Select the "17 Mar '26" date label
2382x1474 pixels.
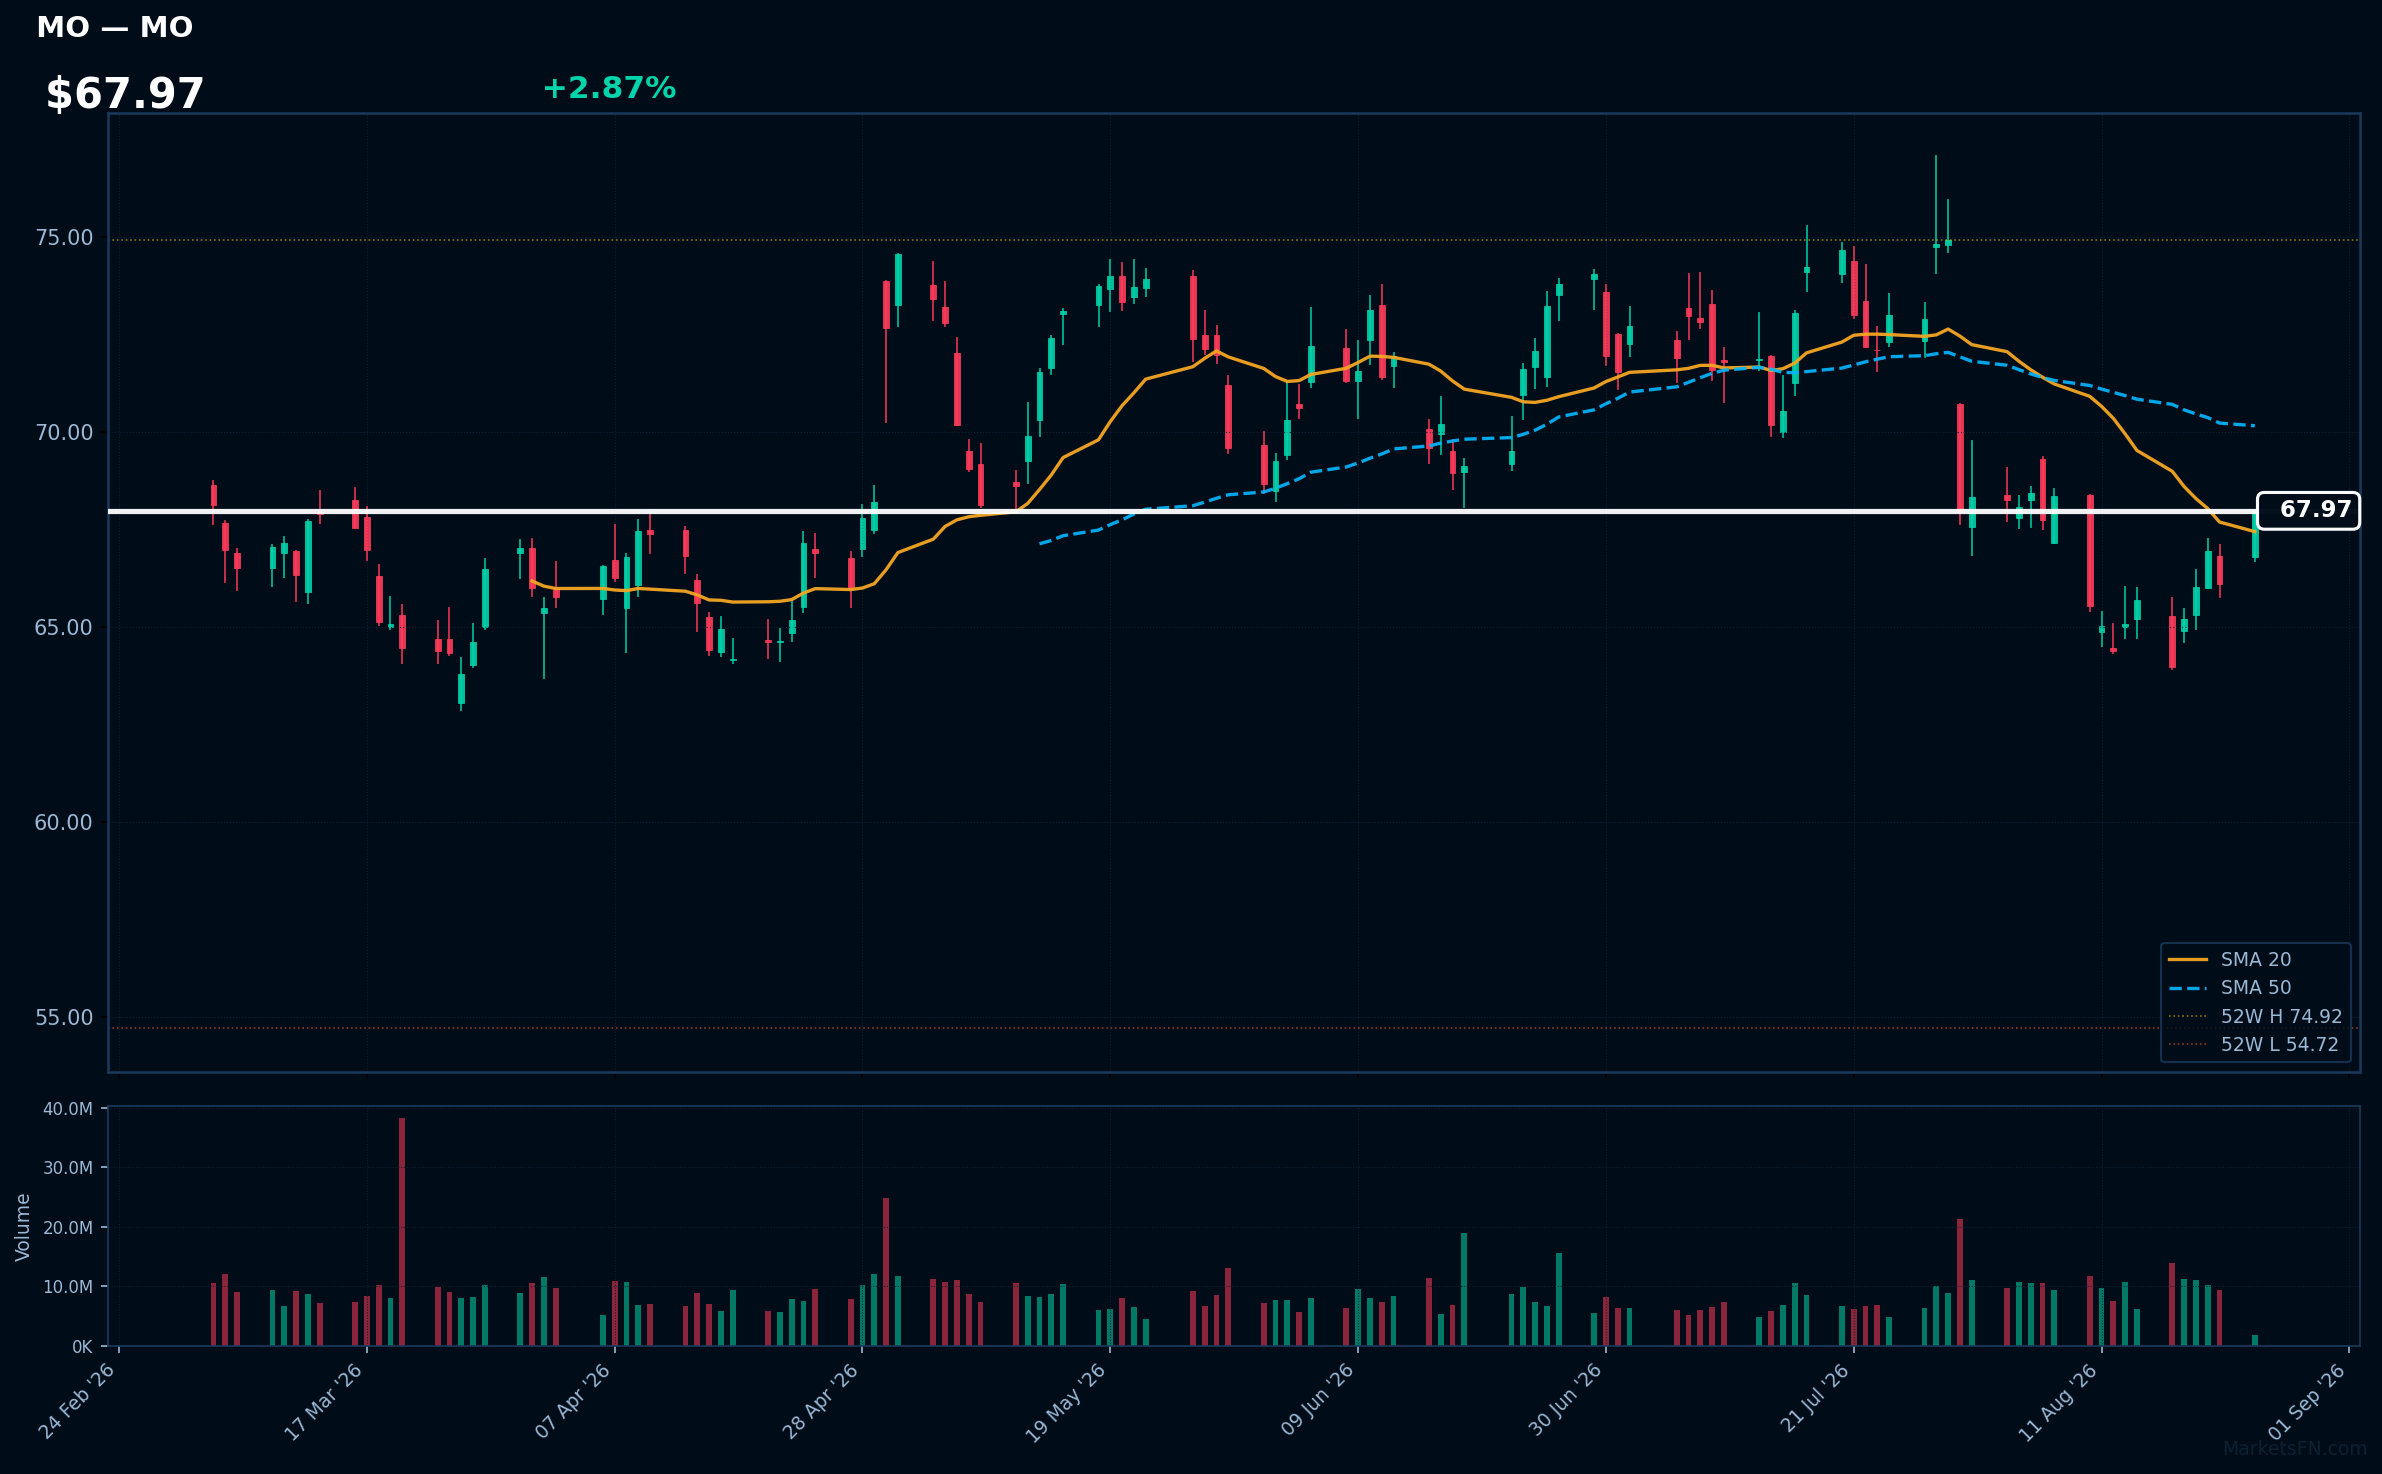[x=324, y=1400]
